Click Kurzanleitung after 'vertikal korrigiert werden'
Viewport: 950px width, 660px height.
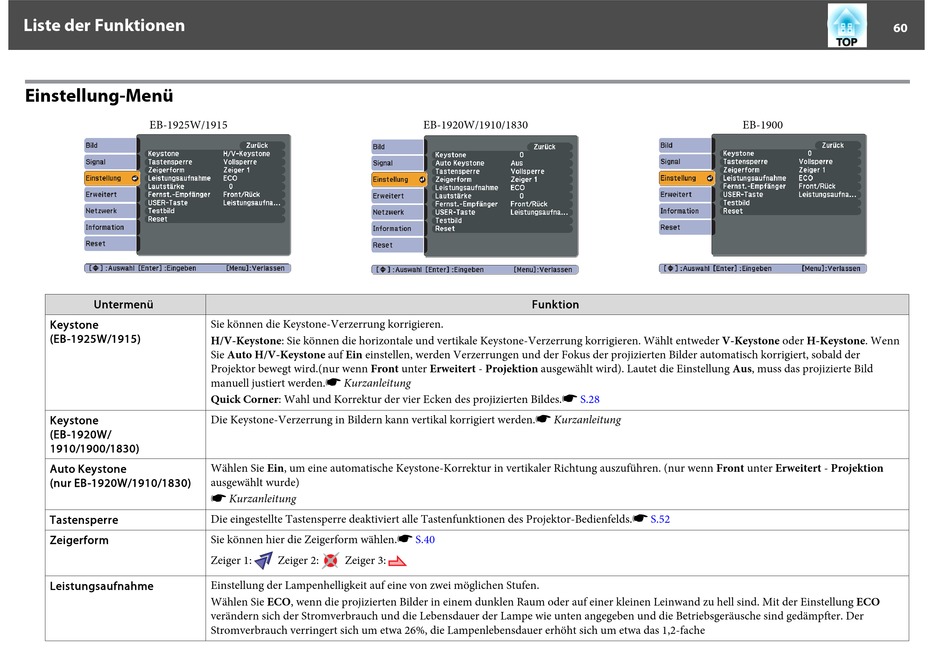pos(587,420)
